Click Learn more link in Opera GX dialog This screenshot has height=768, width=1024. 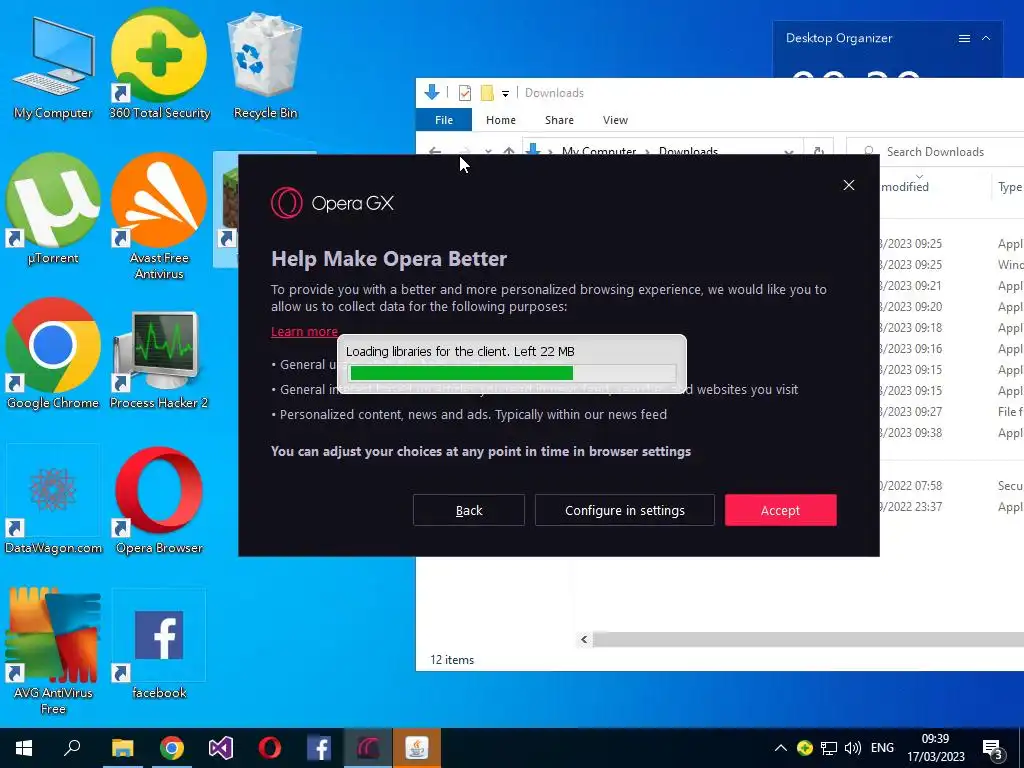[304, 332]
